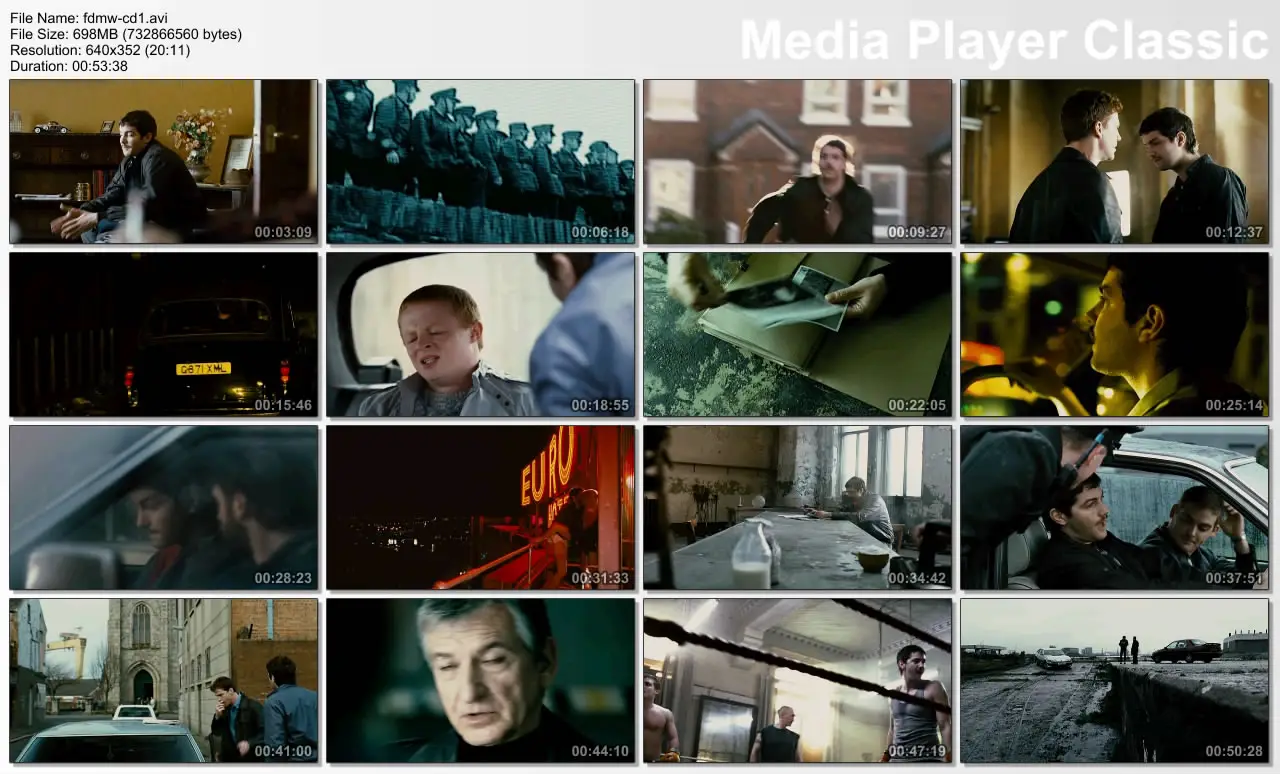Image resolution: width=1280 pixels, height=774 pixels.
Task: Click the boxing ring frame at 00:47:19
Action: coord(798,680)
